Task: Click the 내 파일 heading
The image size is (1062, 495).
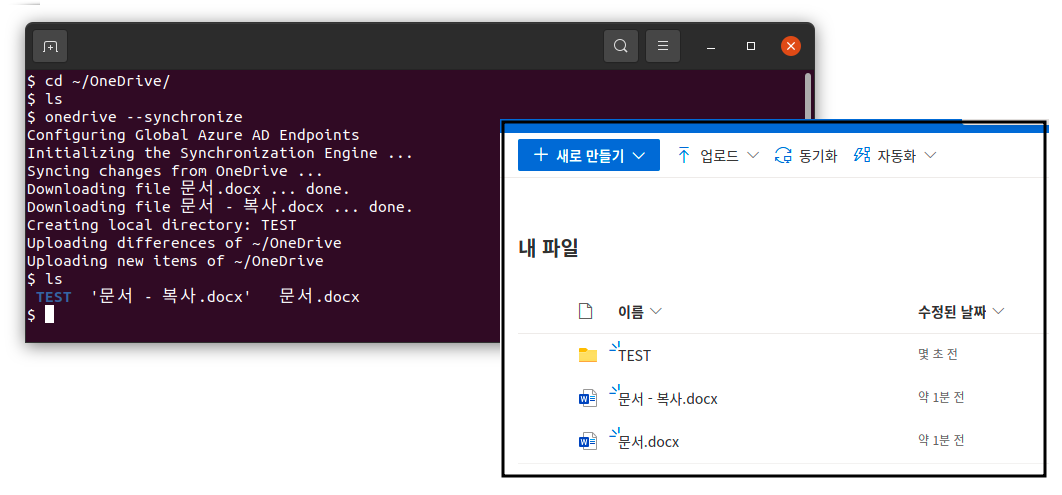Action: [548, 249]
